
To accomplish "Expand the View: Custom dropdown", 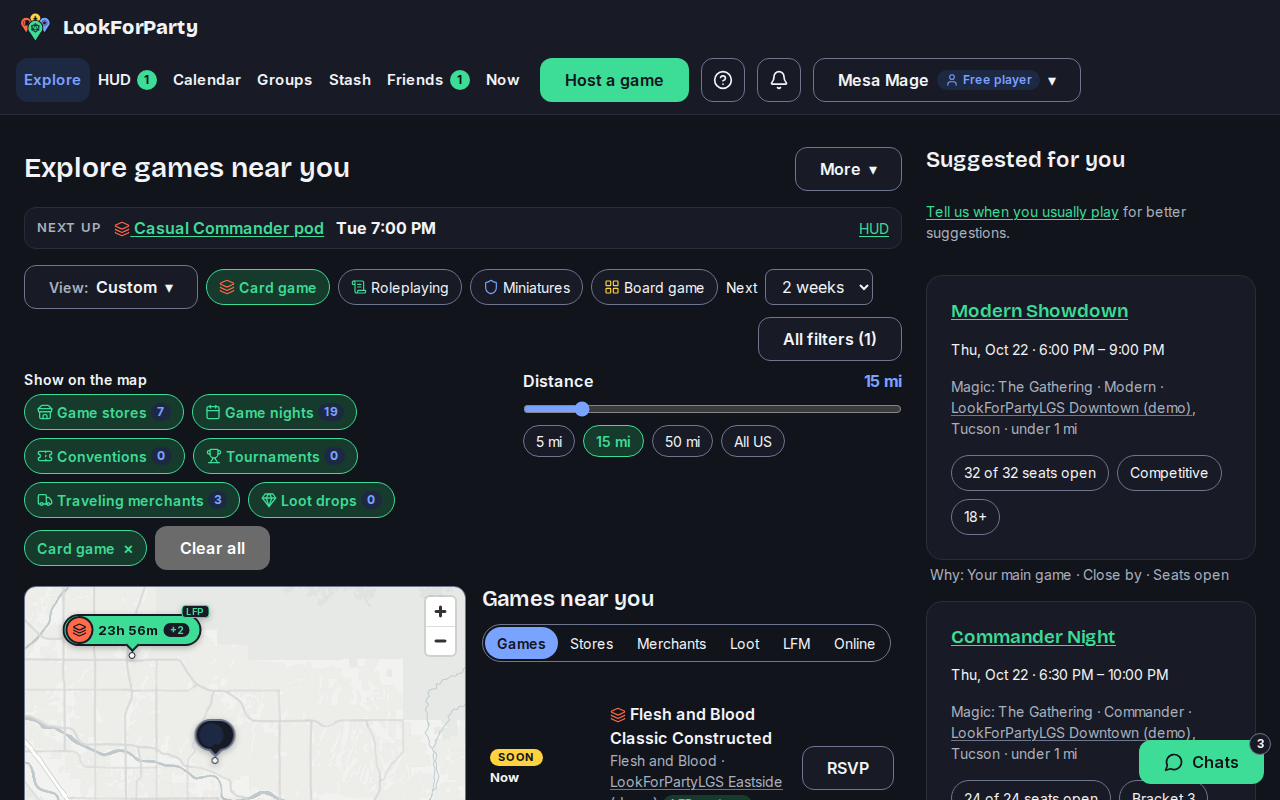I will pyautogui.click(x=111, y=287).
